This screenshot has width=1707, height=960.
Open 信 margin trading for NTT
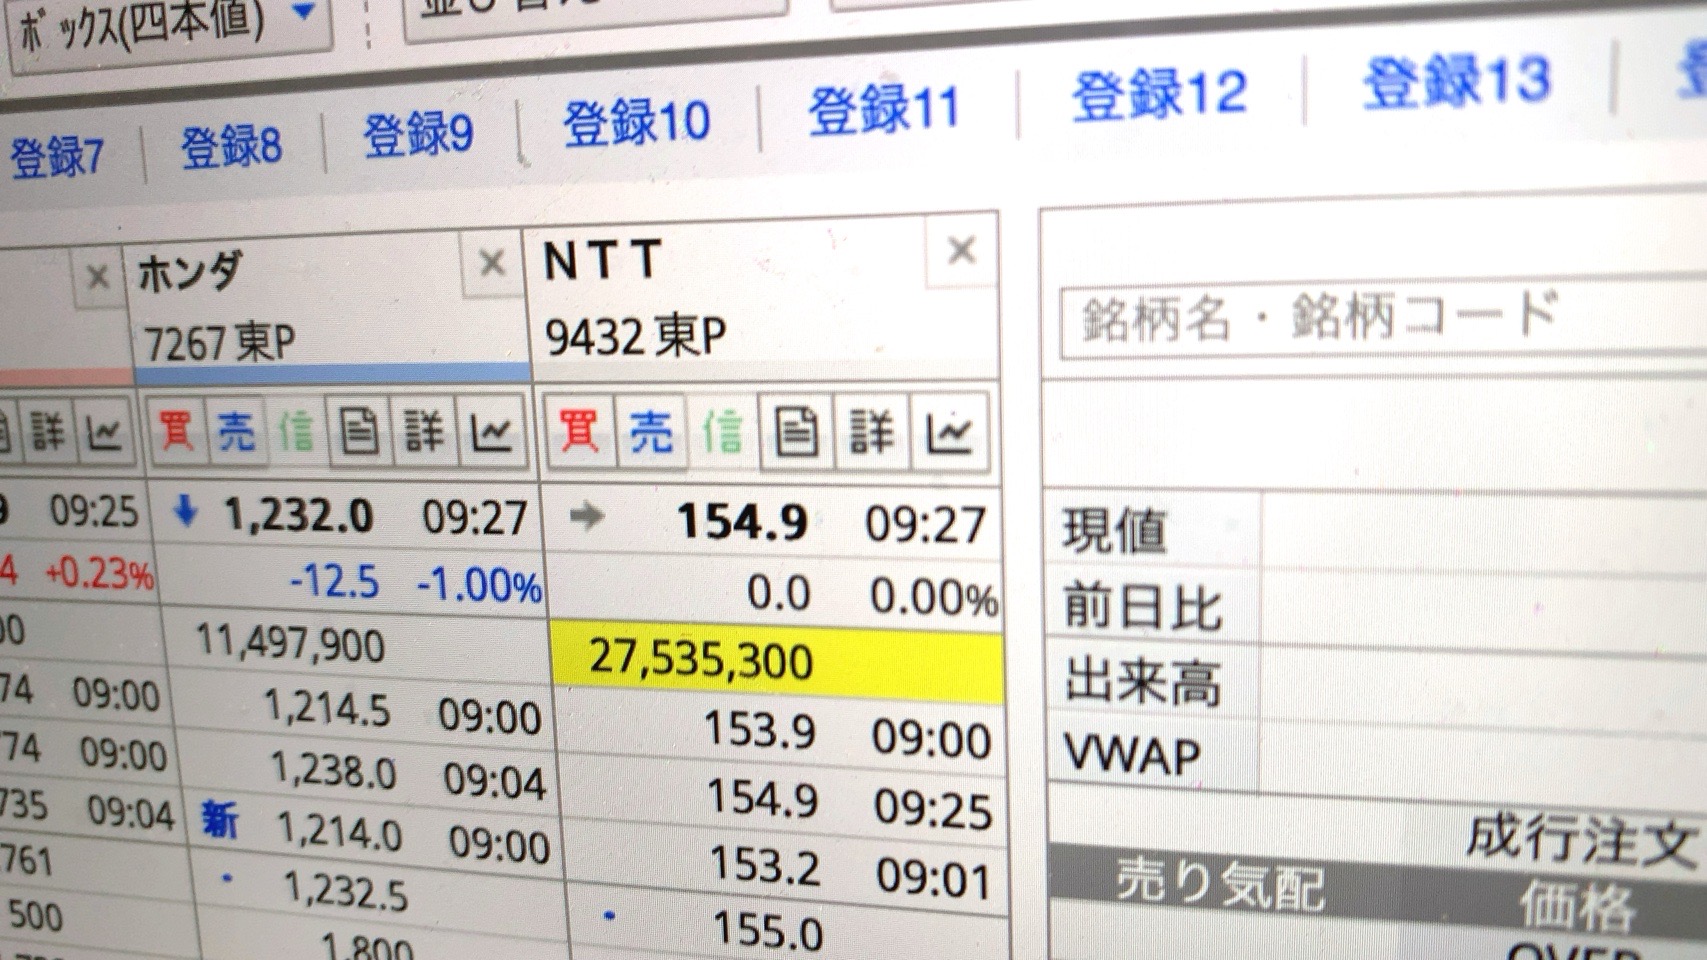click(x=722, y=432)
